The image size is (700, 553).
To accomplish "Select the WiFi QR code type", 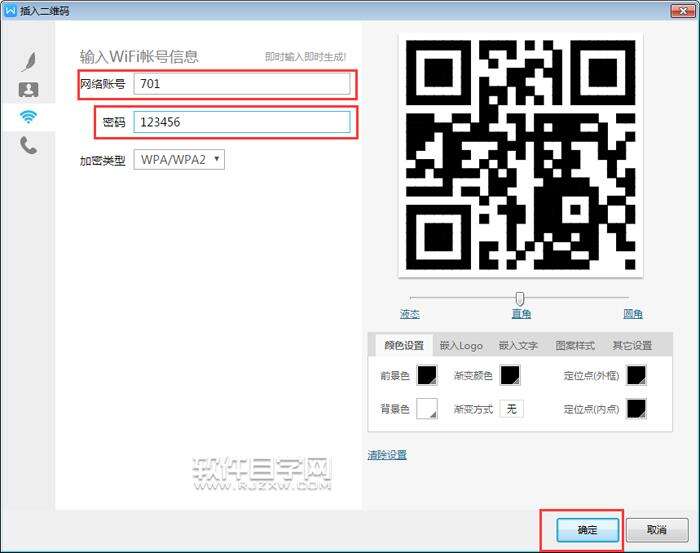I will [x=28, y=117].
